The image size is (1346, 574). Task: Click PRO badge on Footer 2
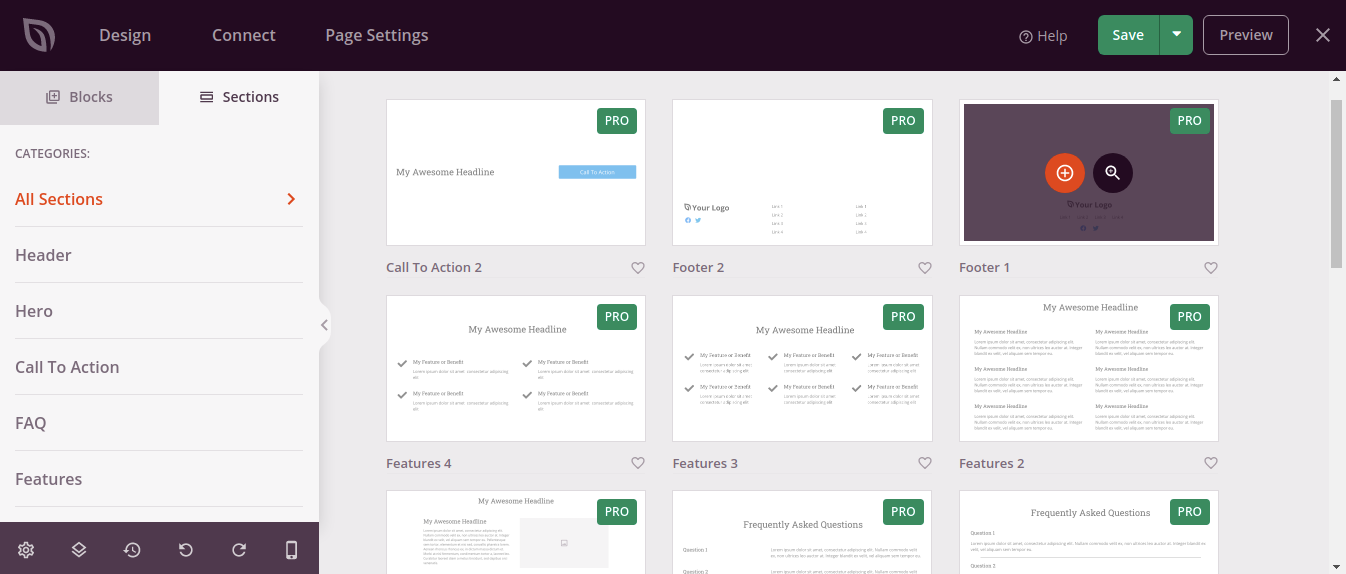click(x=903, y=121)
